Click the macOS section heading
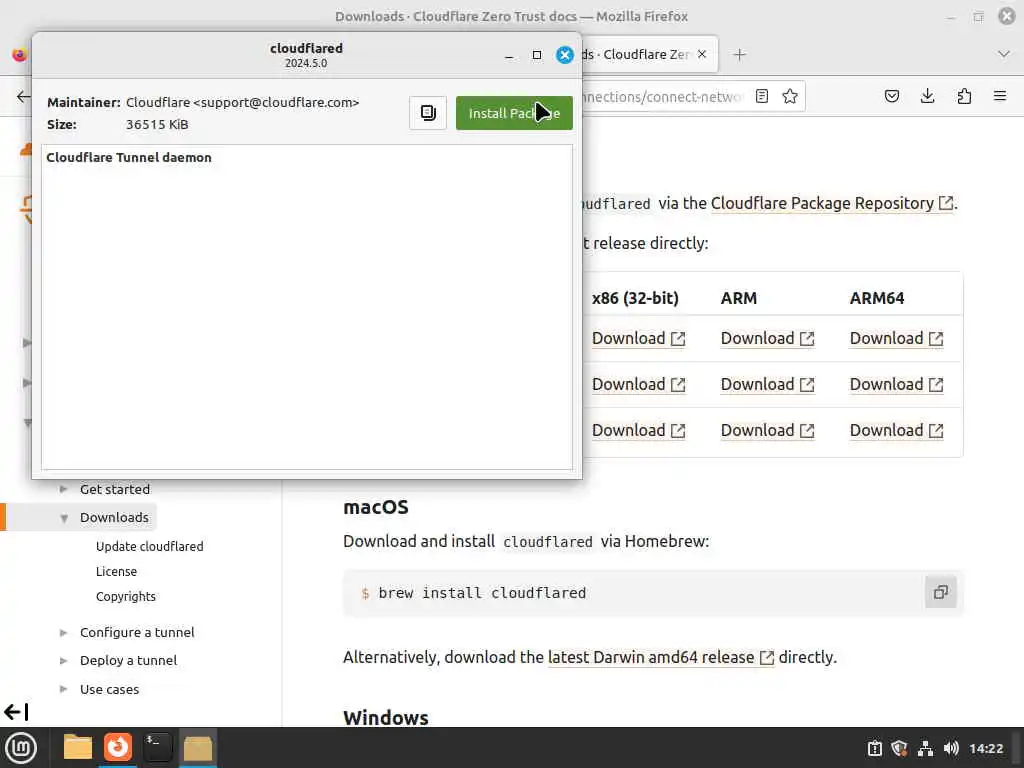Image resolution: width=1024 pixels, height=768 pixels. [x=376, y=507]
